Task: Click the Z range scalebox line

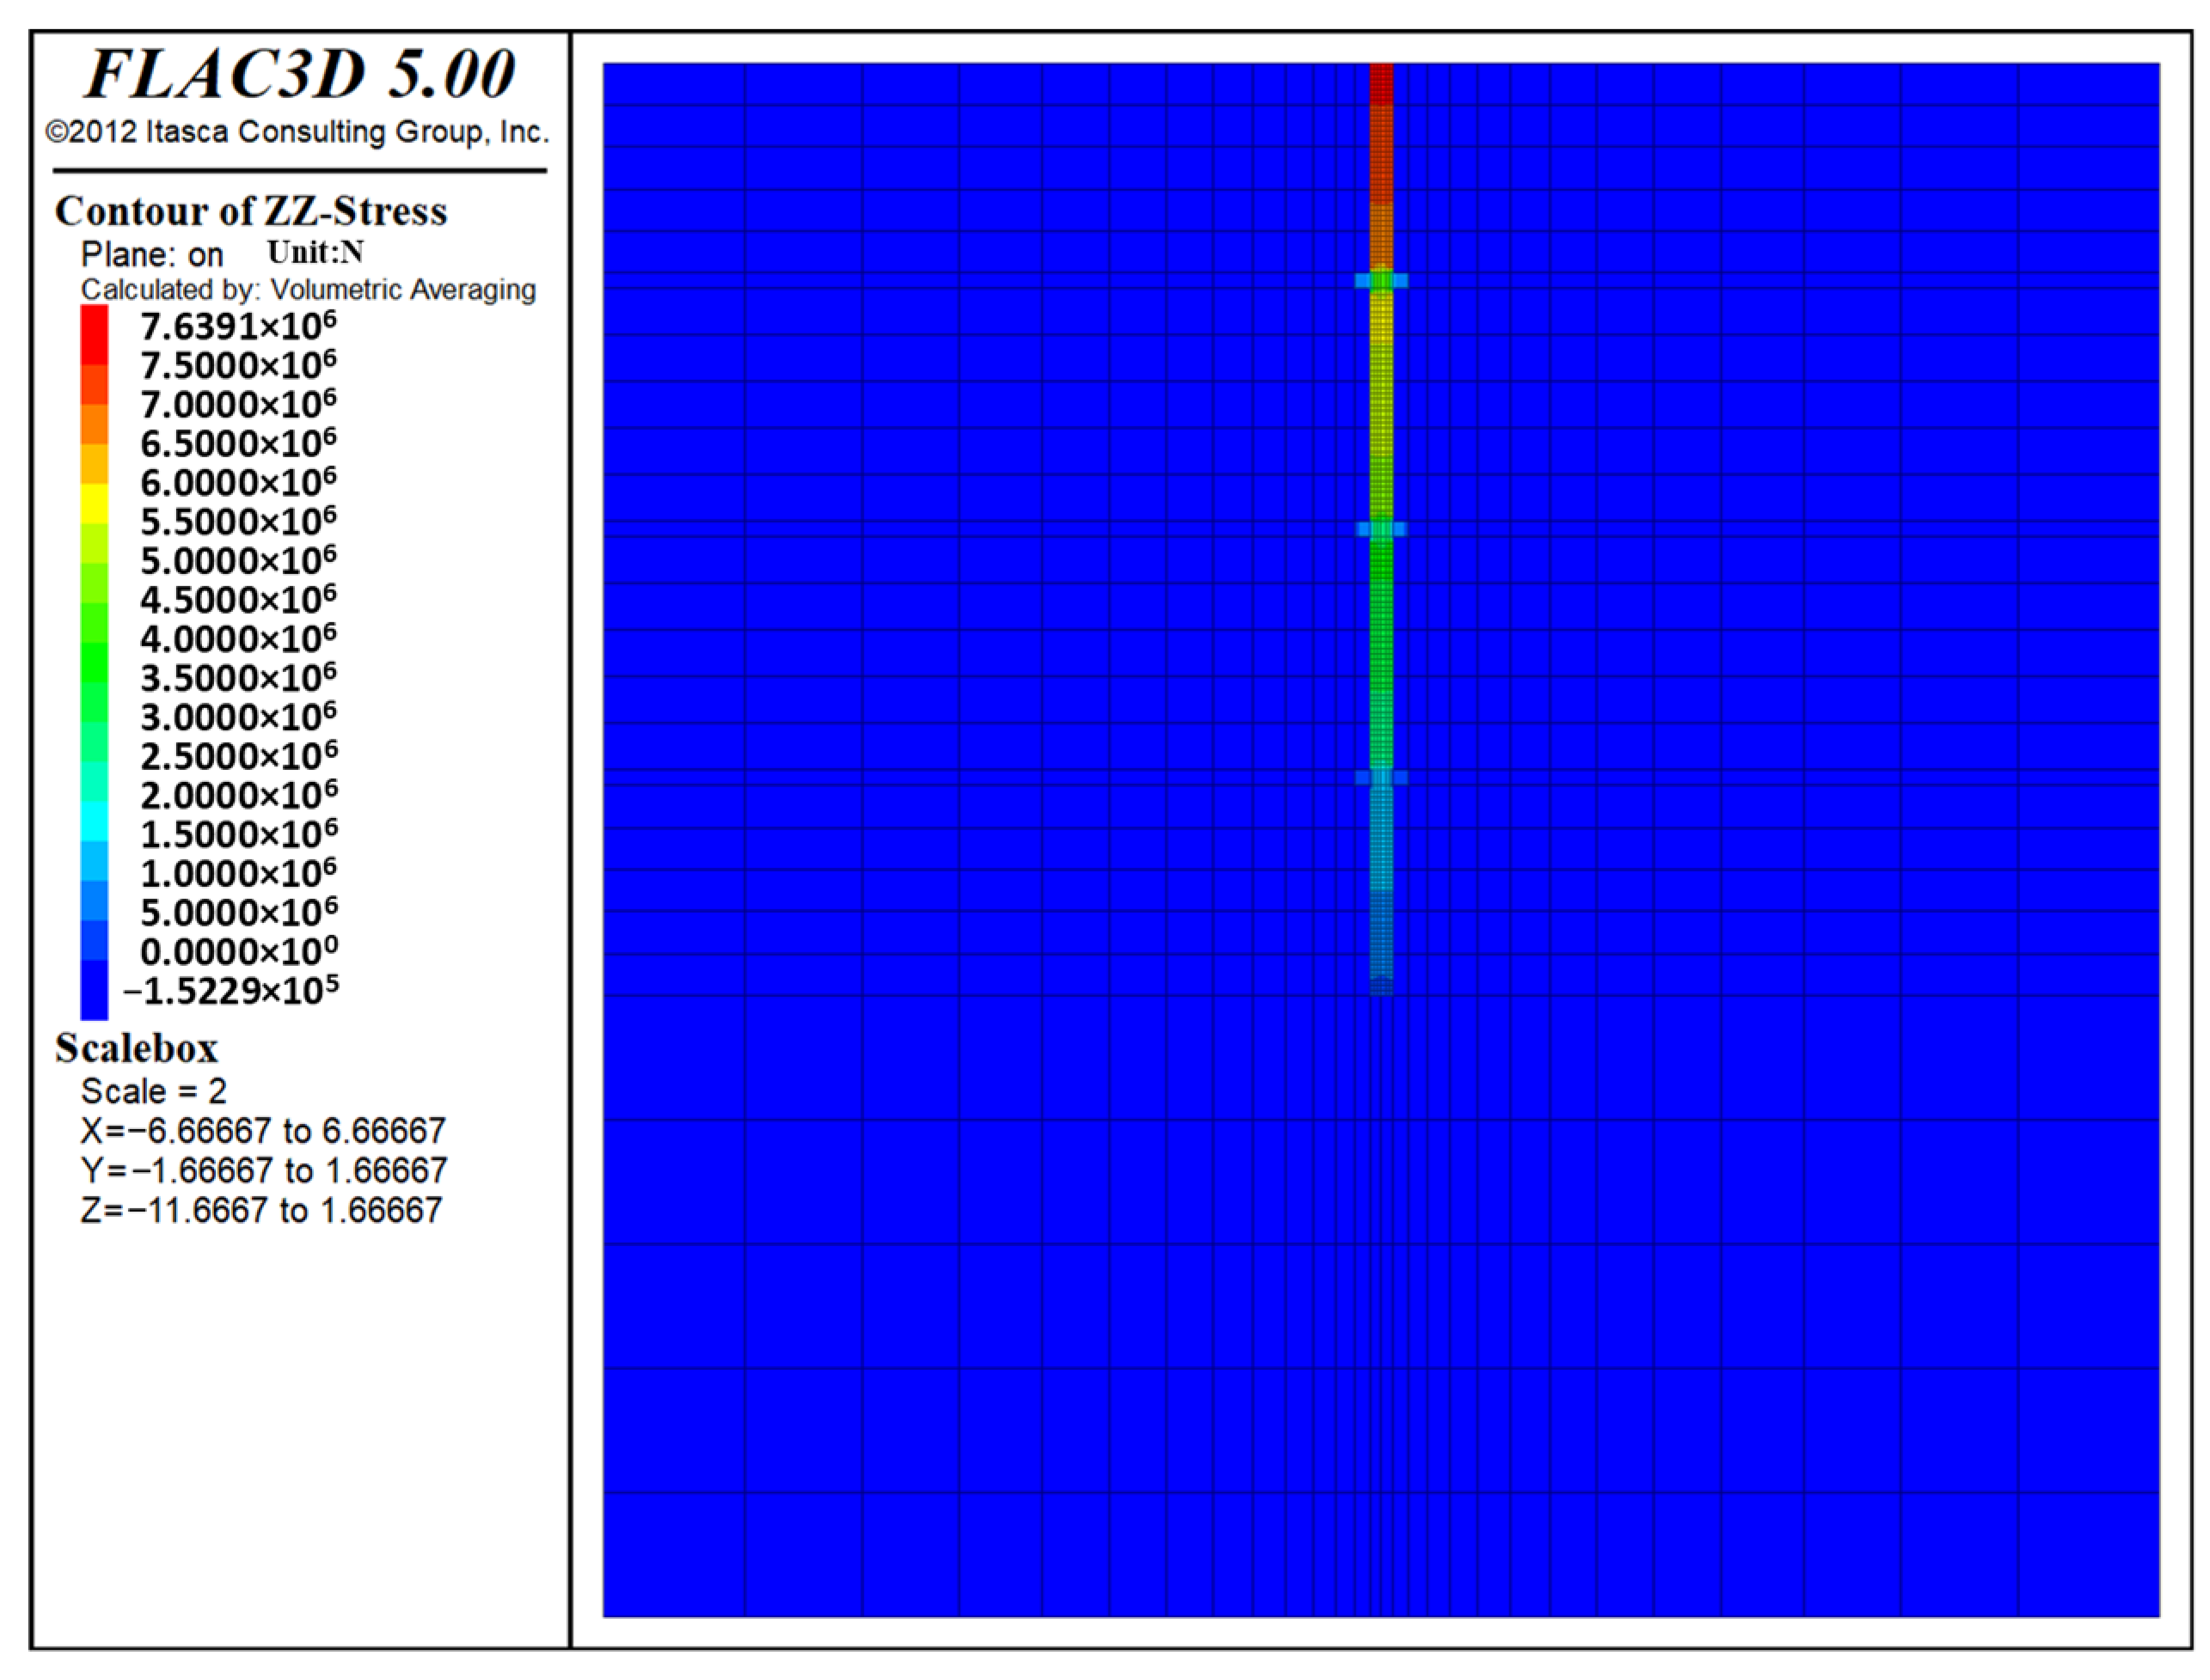Action: click(261, 1211)
